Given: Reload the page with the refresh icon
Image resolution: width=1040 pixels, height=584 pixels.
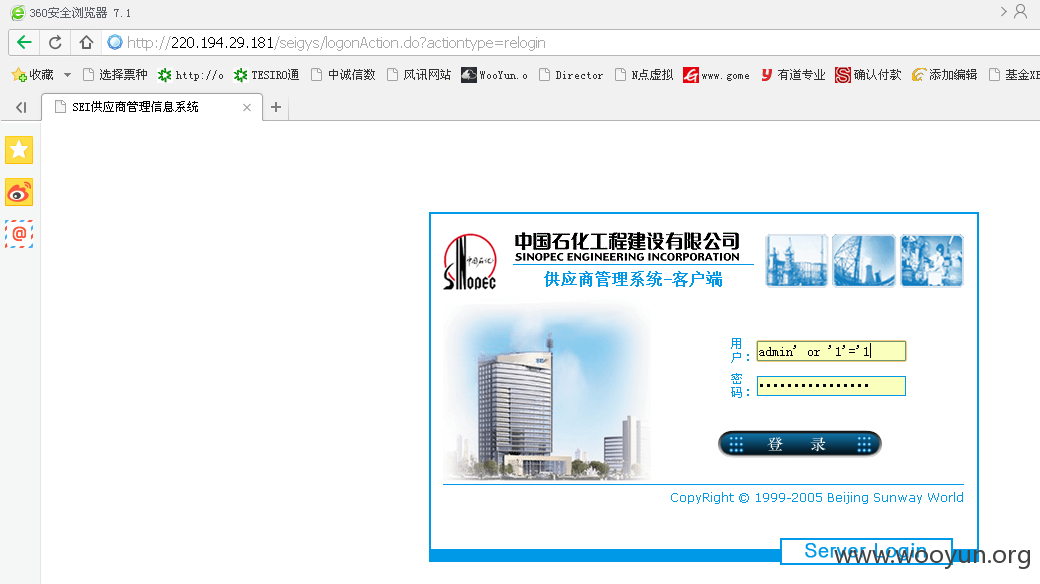Looking at the screenshot, I should point(55,42).
